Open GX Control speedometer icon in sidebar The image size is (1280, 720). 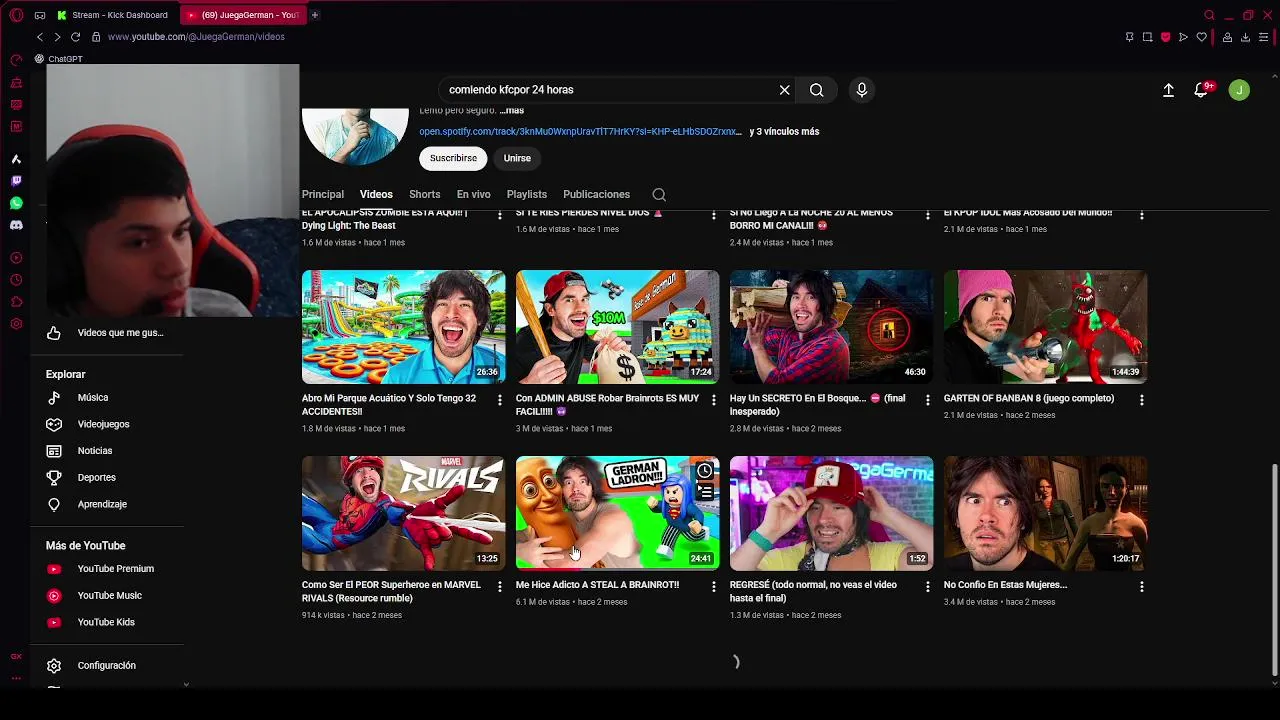(x=16, y=60)
